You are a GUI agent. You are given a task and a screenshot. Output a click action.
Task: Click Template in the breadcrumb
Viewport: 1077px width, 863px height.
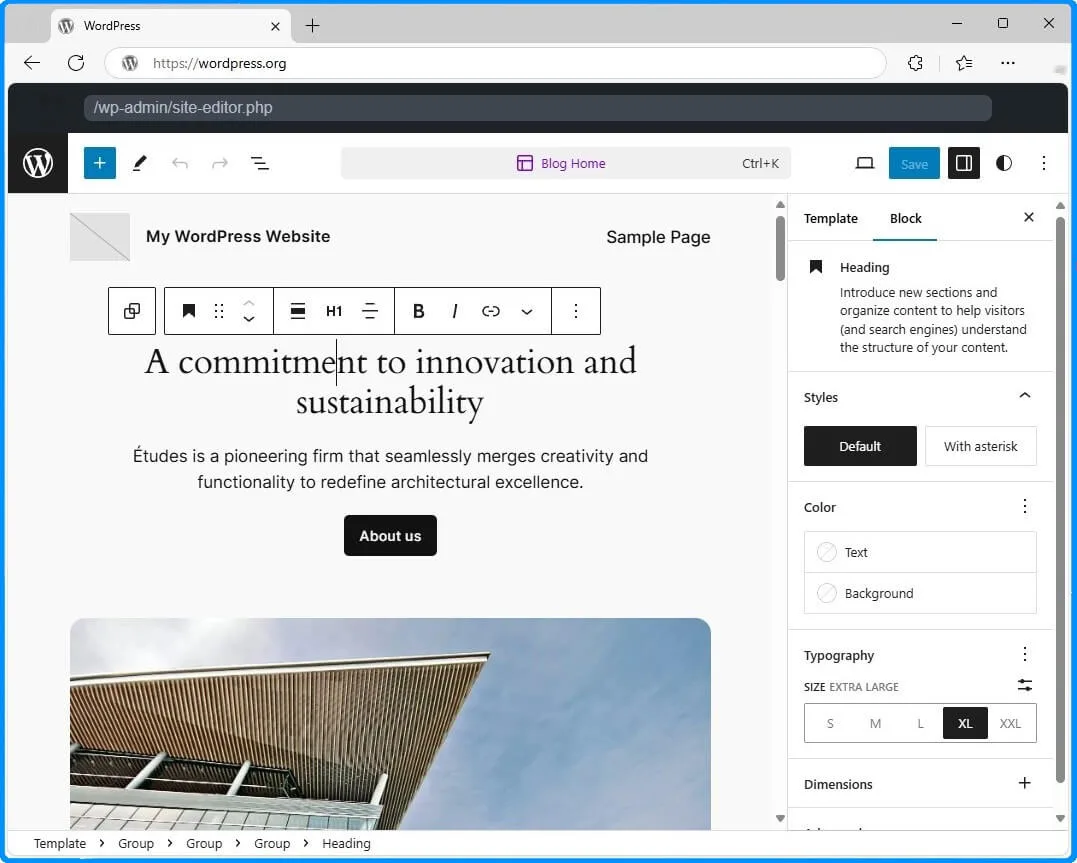(x=60, y=843)
